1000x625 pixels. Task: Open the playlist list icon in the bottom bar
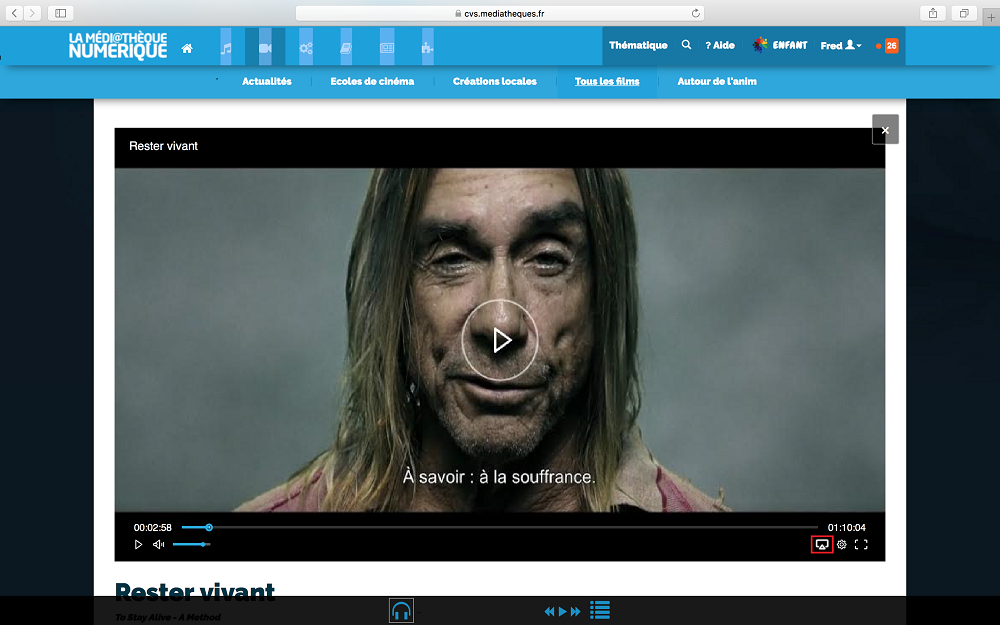point(599,610)
